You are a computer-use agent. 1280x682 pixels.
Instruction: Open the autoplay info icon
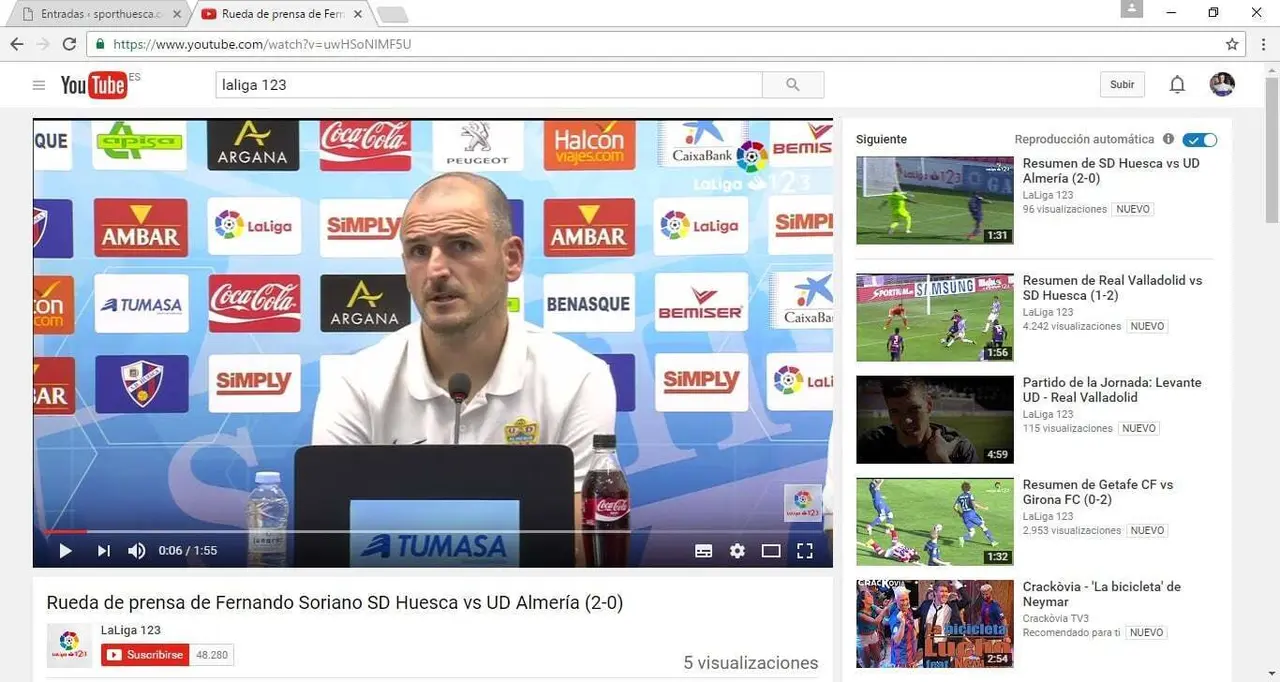1168,139
